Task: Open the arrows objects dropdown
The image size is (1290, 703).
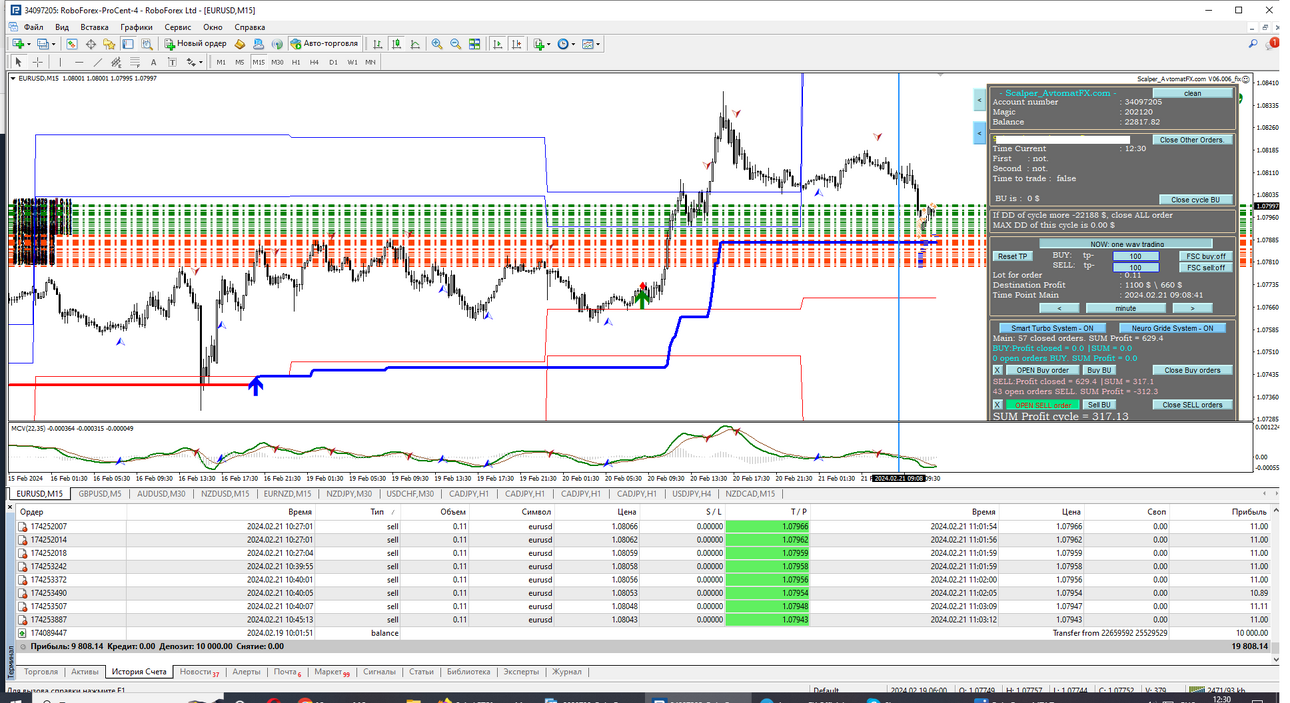Action: [x=201, y=62]
